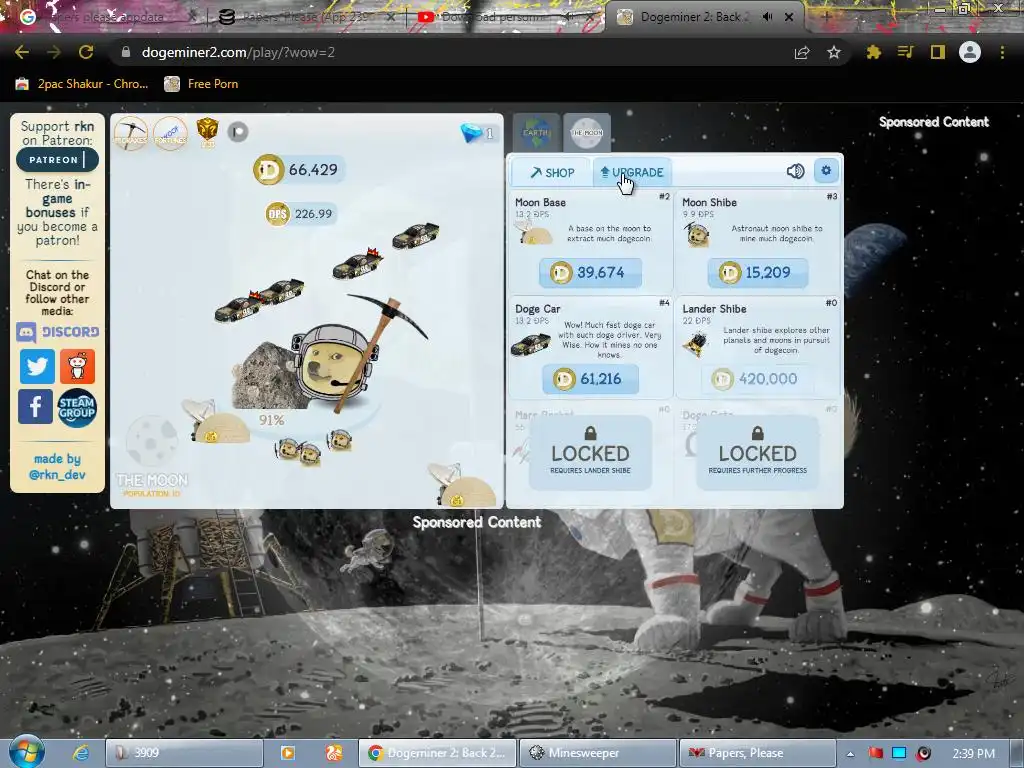1024x768 pixels.
Task: Open the Patreon support button
Action: pos(57,160)
